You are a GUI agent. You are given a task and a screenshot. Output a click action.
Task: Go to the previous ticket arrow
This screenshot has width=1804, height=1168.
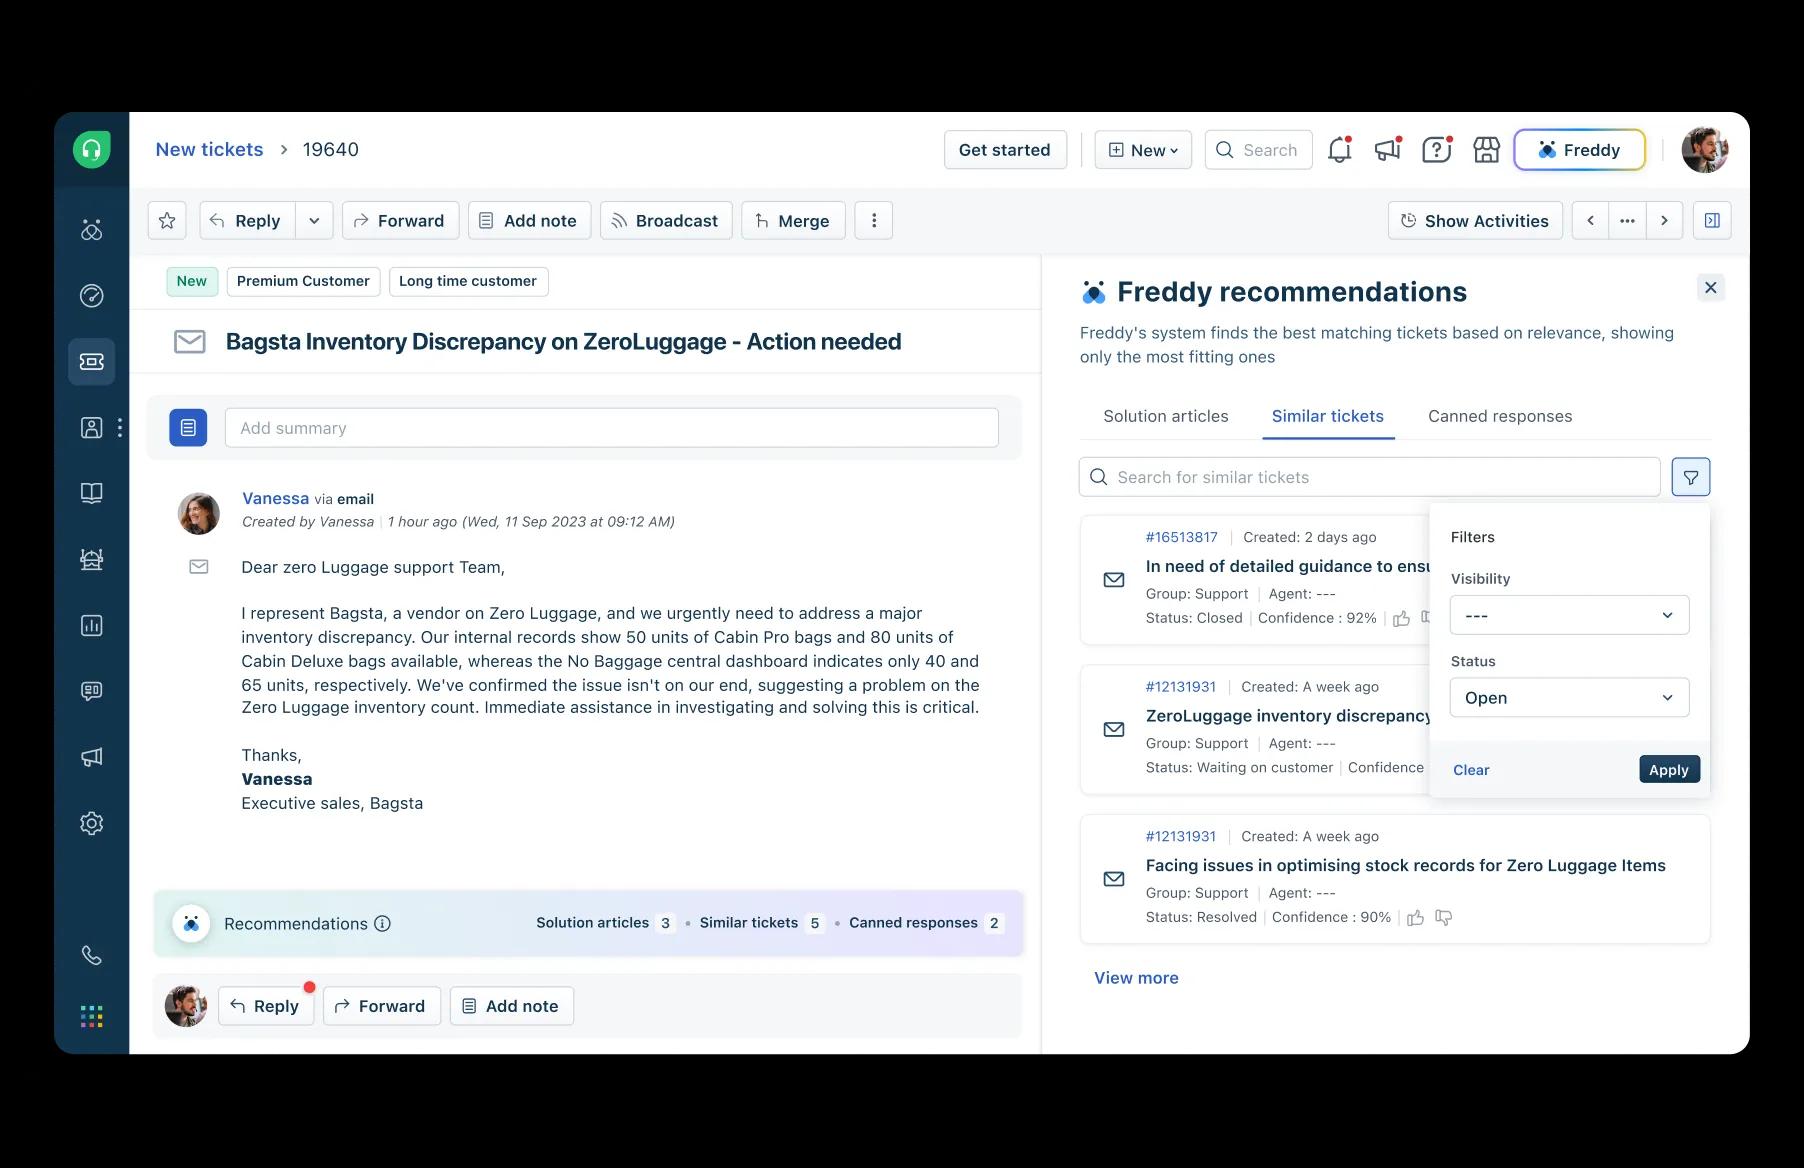click(1590, 221)
